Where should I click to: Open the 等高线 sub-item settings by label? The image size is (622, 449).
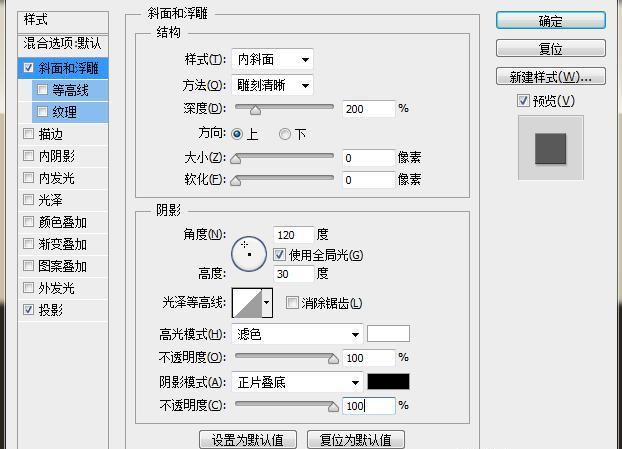tap(70, 90)
